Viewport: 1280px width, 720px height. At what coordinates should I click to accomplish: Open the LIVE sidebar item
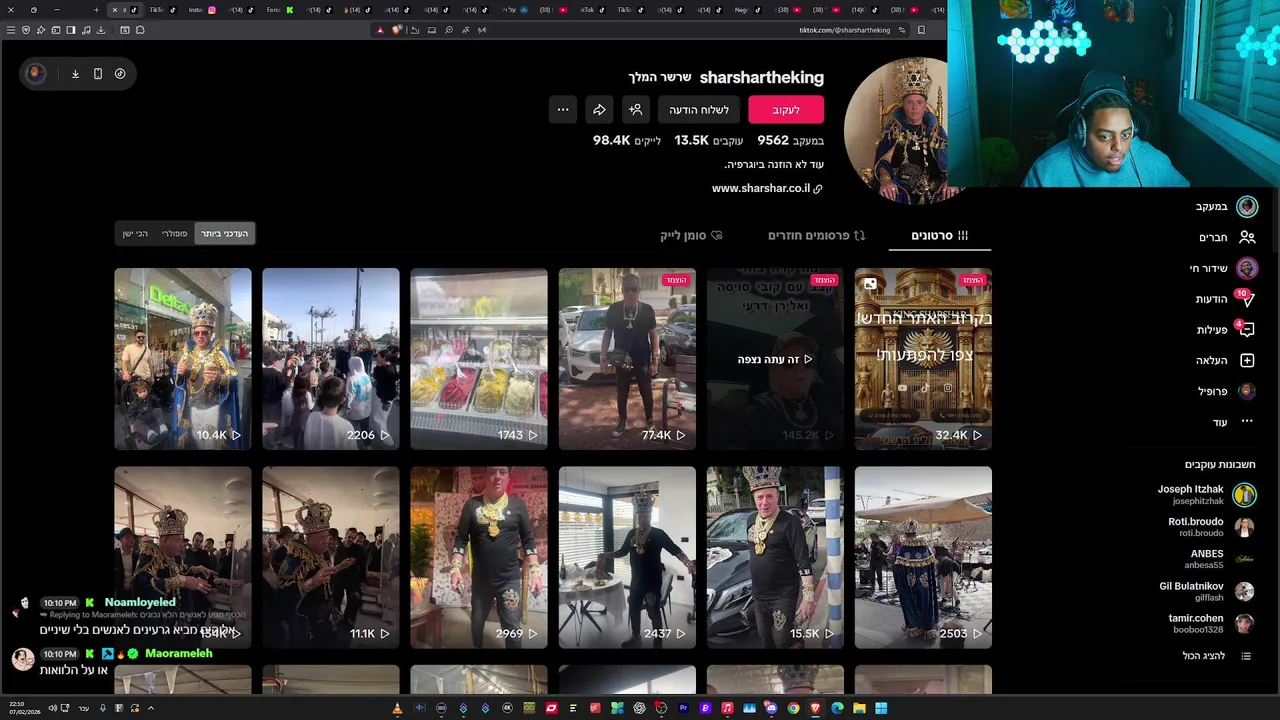point(1222,268)
